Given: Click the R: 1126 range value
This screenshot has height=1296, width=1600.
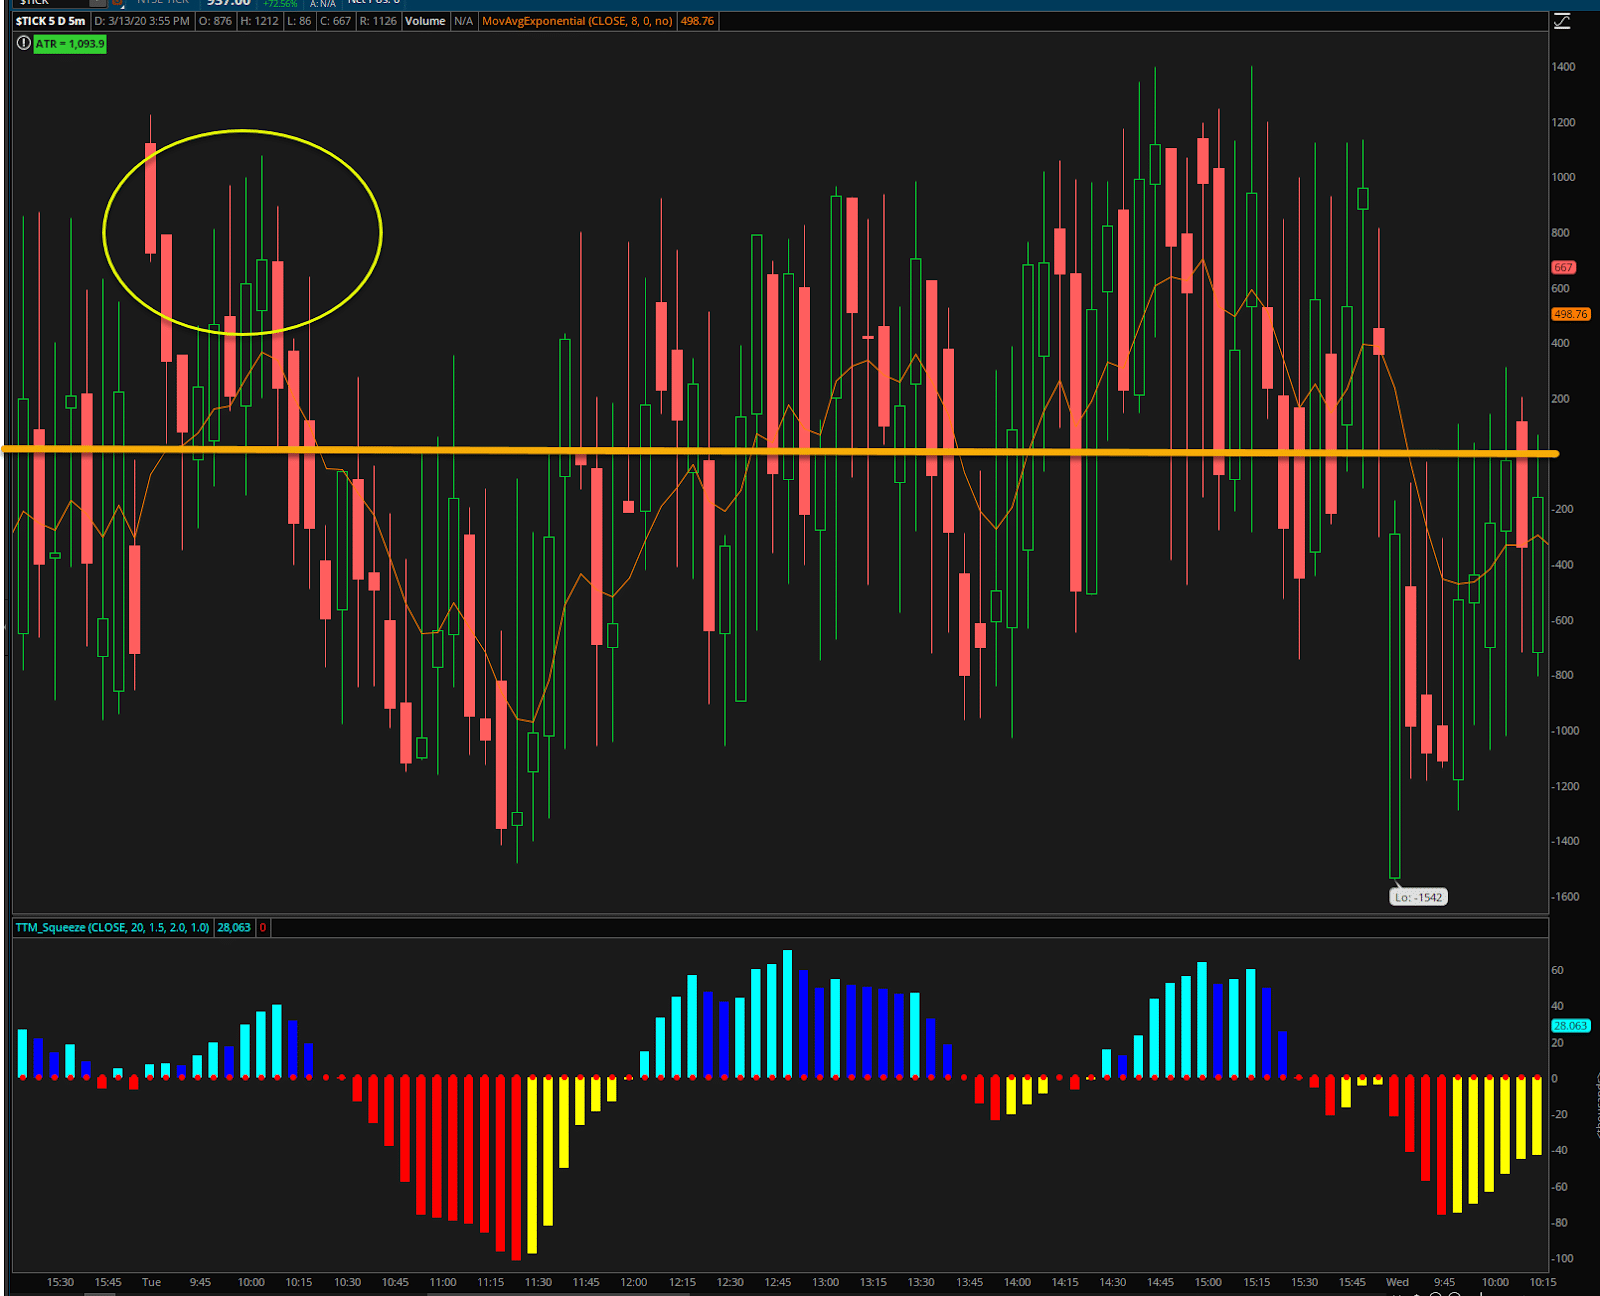Looking at the screenshot, I should (379, 21).
